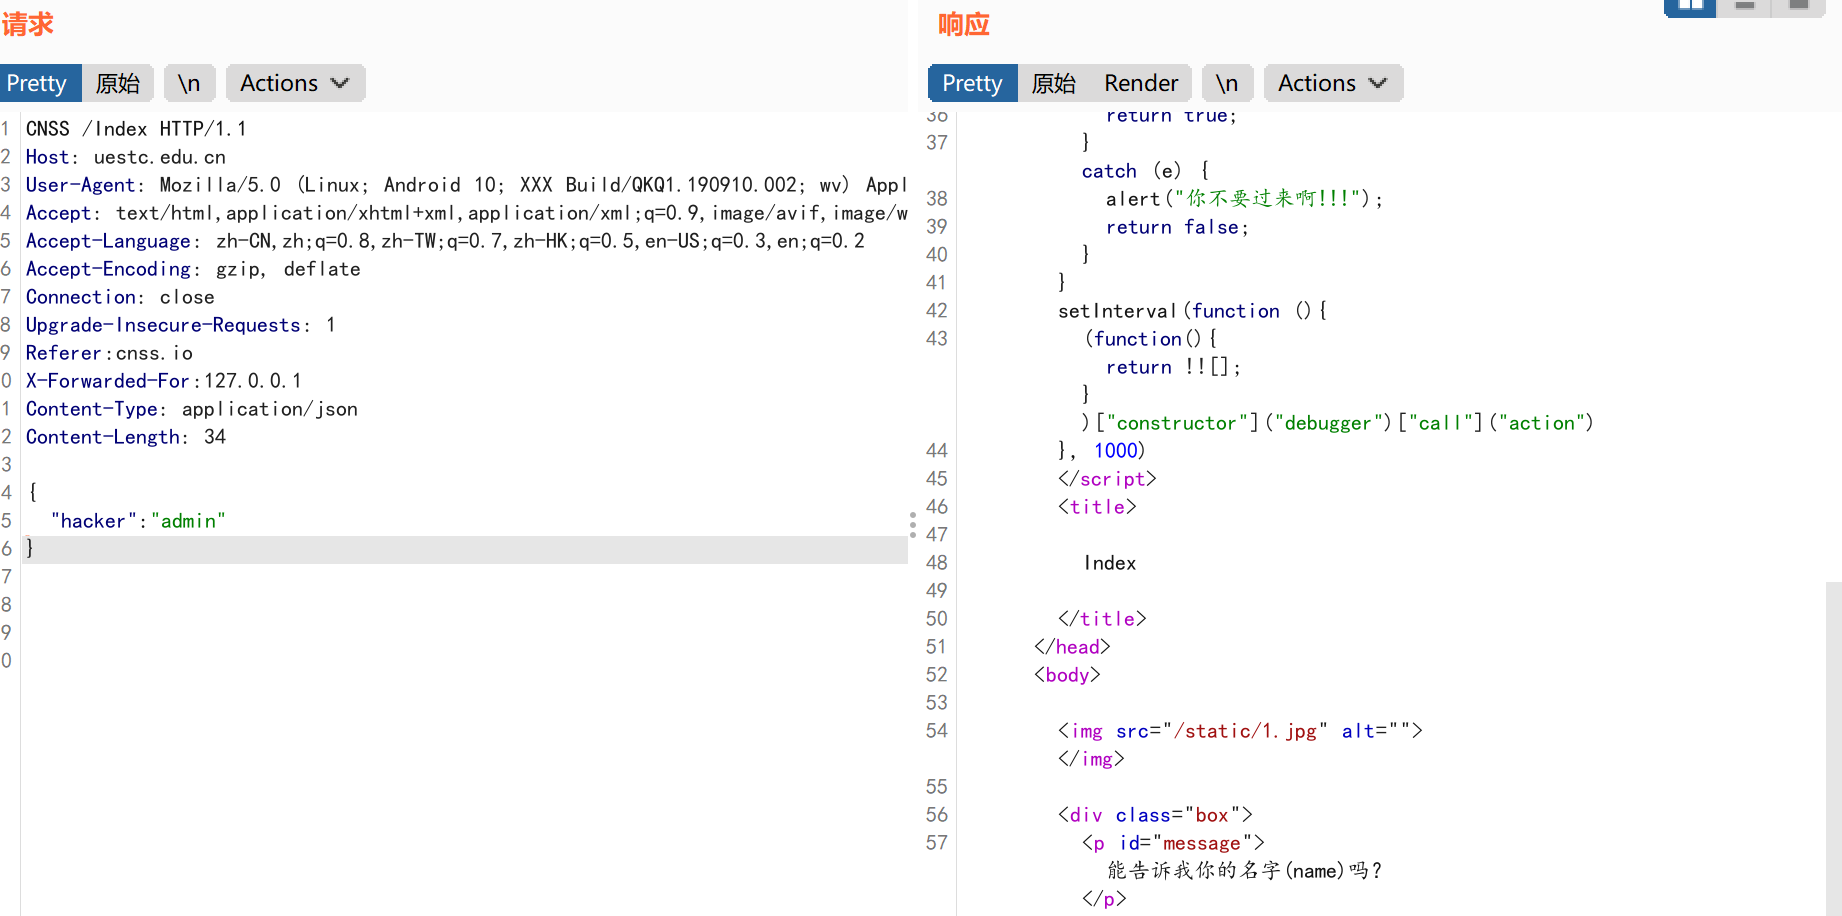The height and width of the screenshot is (916, 1842).
Task: Click the Upgrade-Insecure-Requests header line
Action: click(181, 325)
